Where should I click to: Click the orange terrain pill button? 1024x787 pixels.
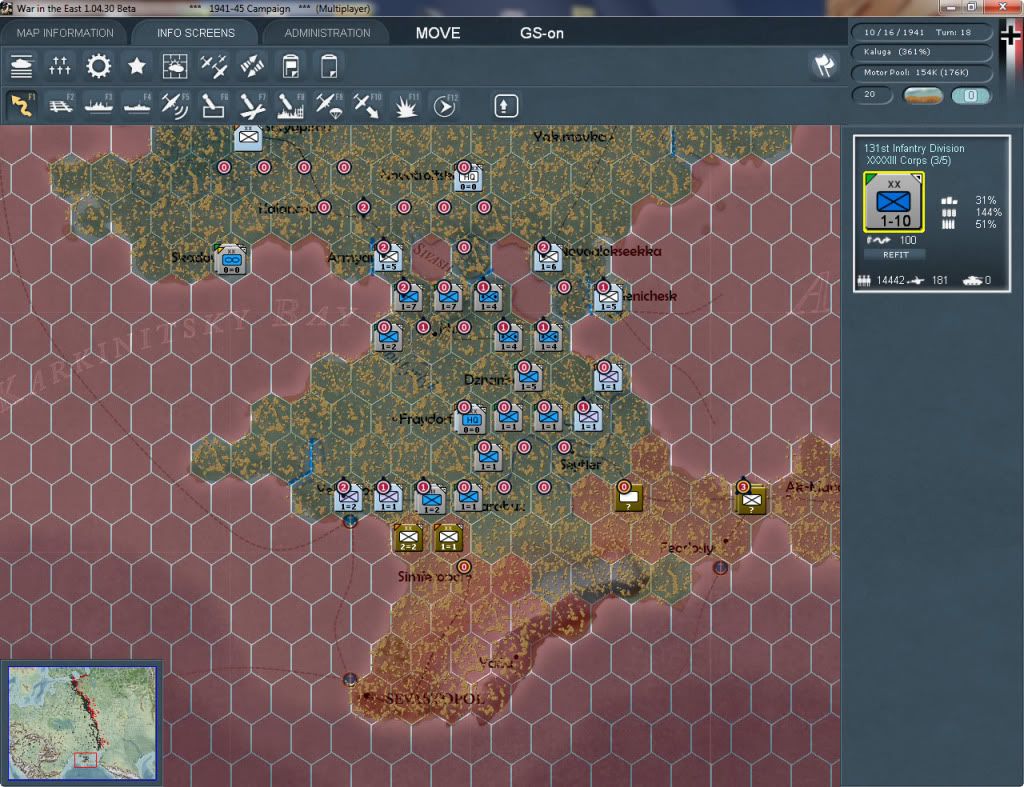click(x=923, y=96)
